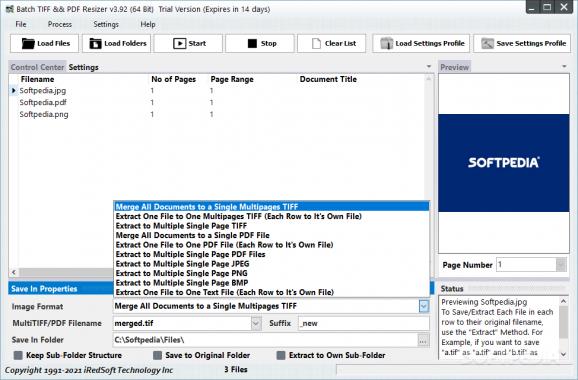
Task: Click the Load Folders button label
Action: point(125,43)
